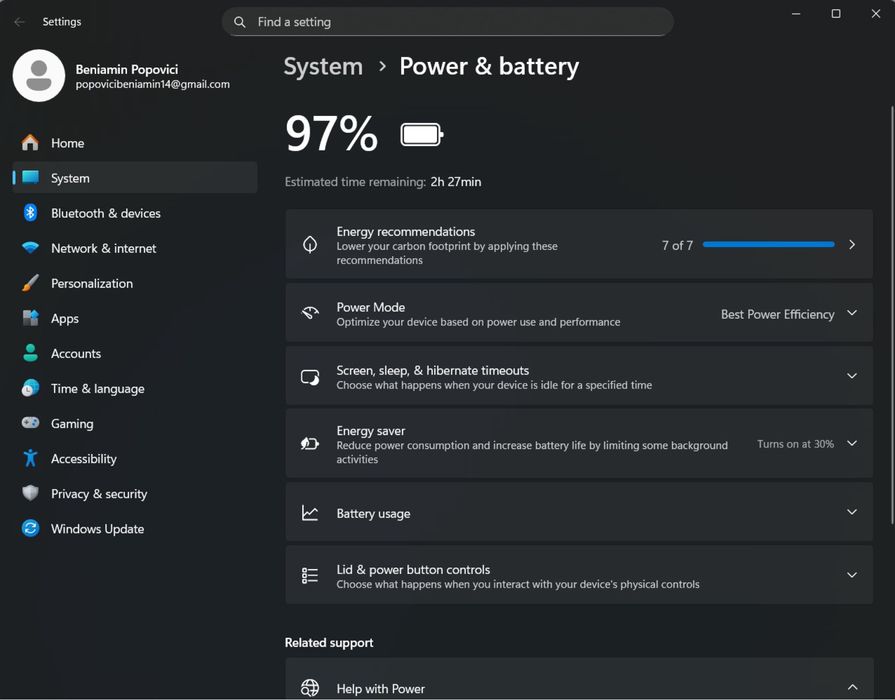
Task: Click the Windows Update refresh icon
Action: coord(30,528)
